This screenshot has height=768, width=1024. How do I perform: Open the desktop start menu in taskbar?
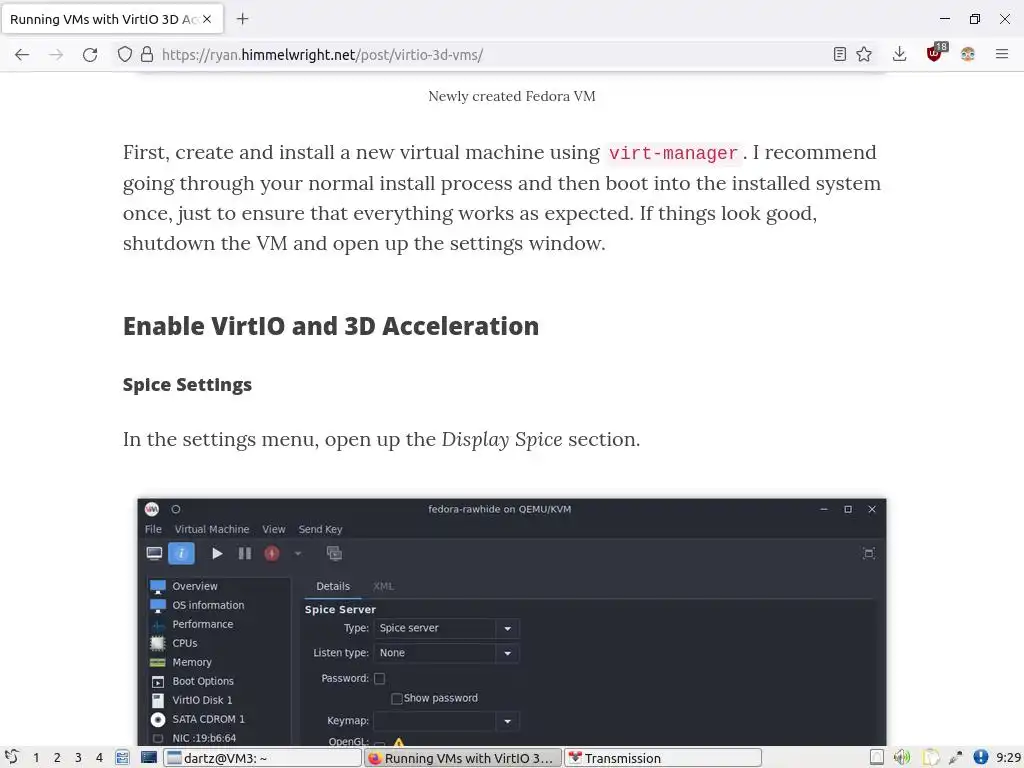12,758
